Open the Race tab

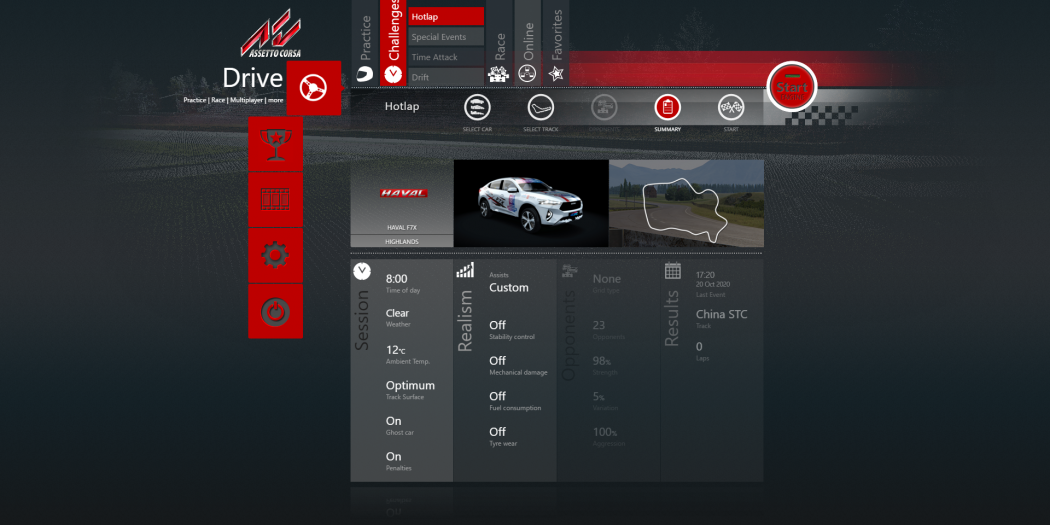point(499,43)
